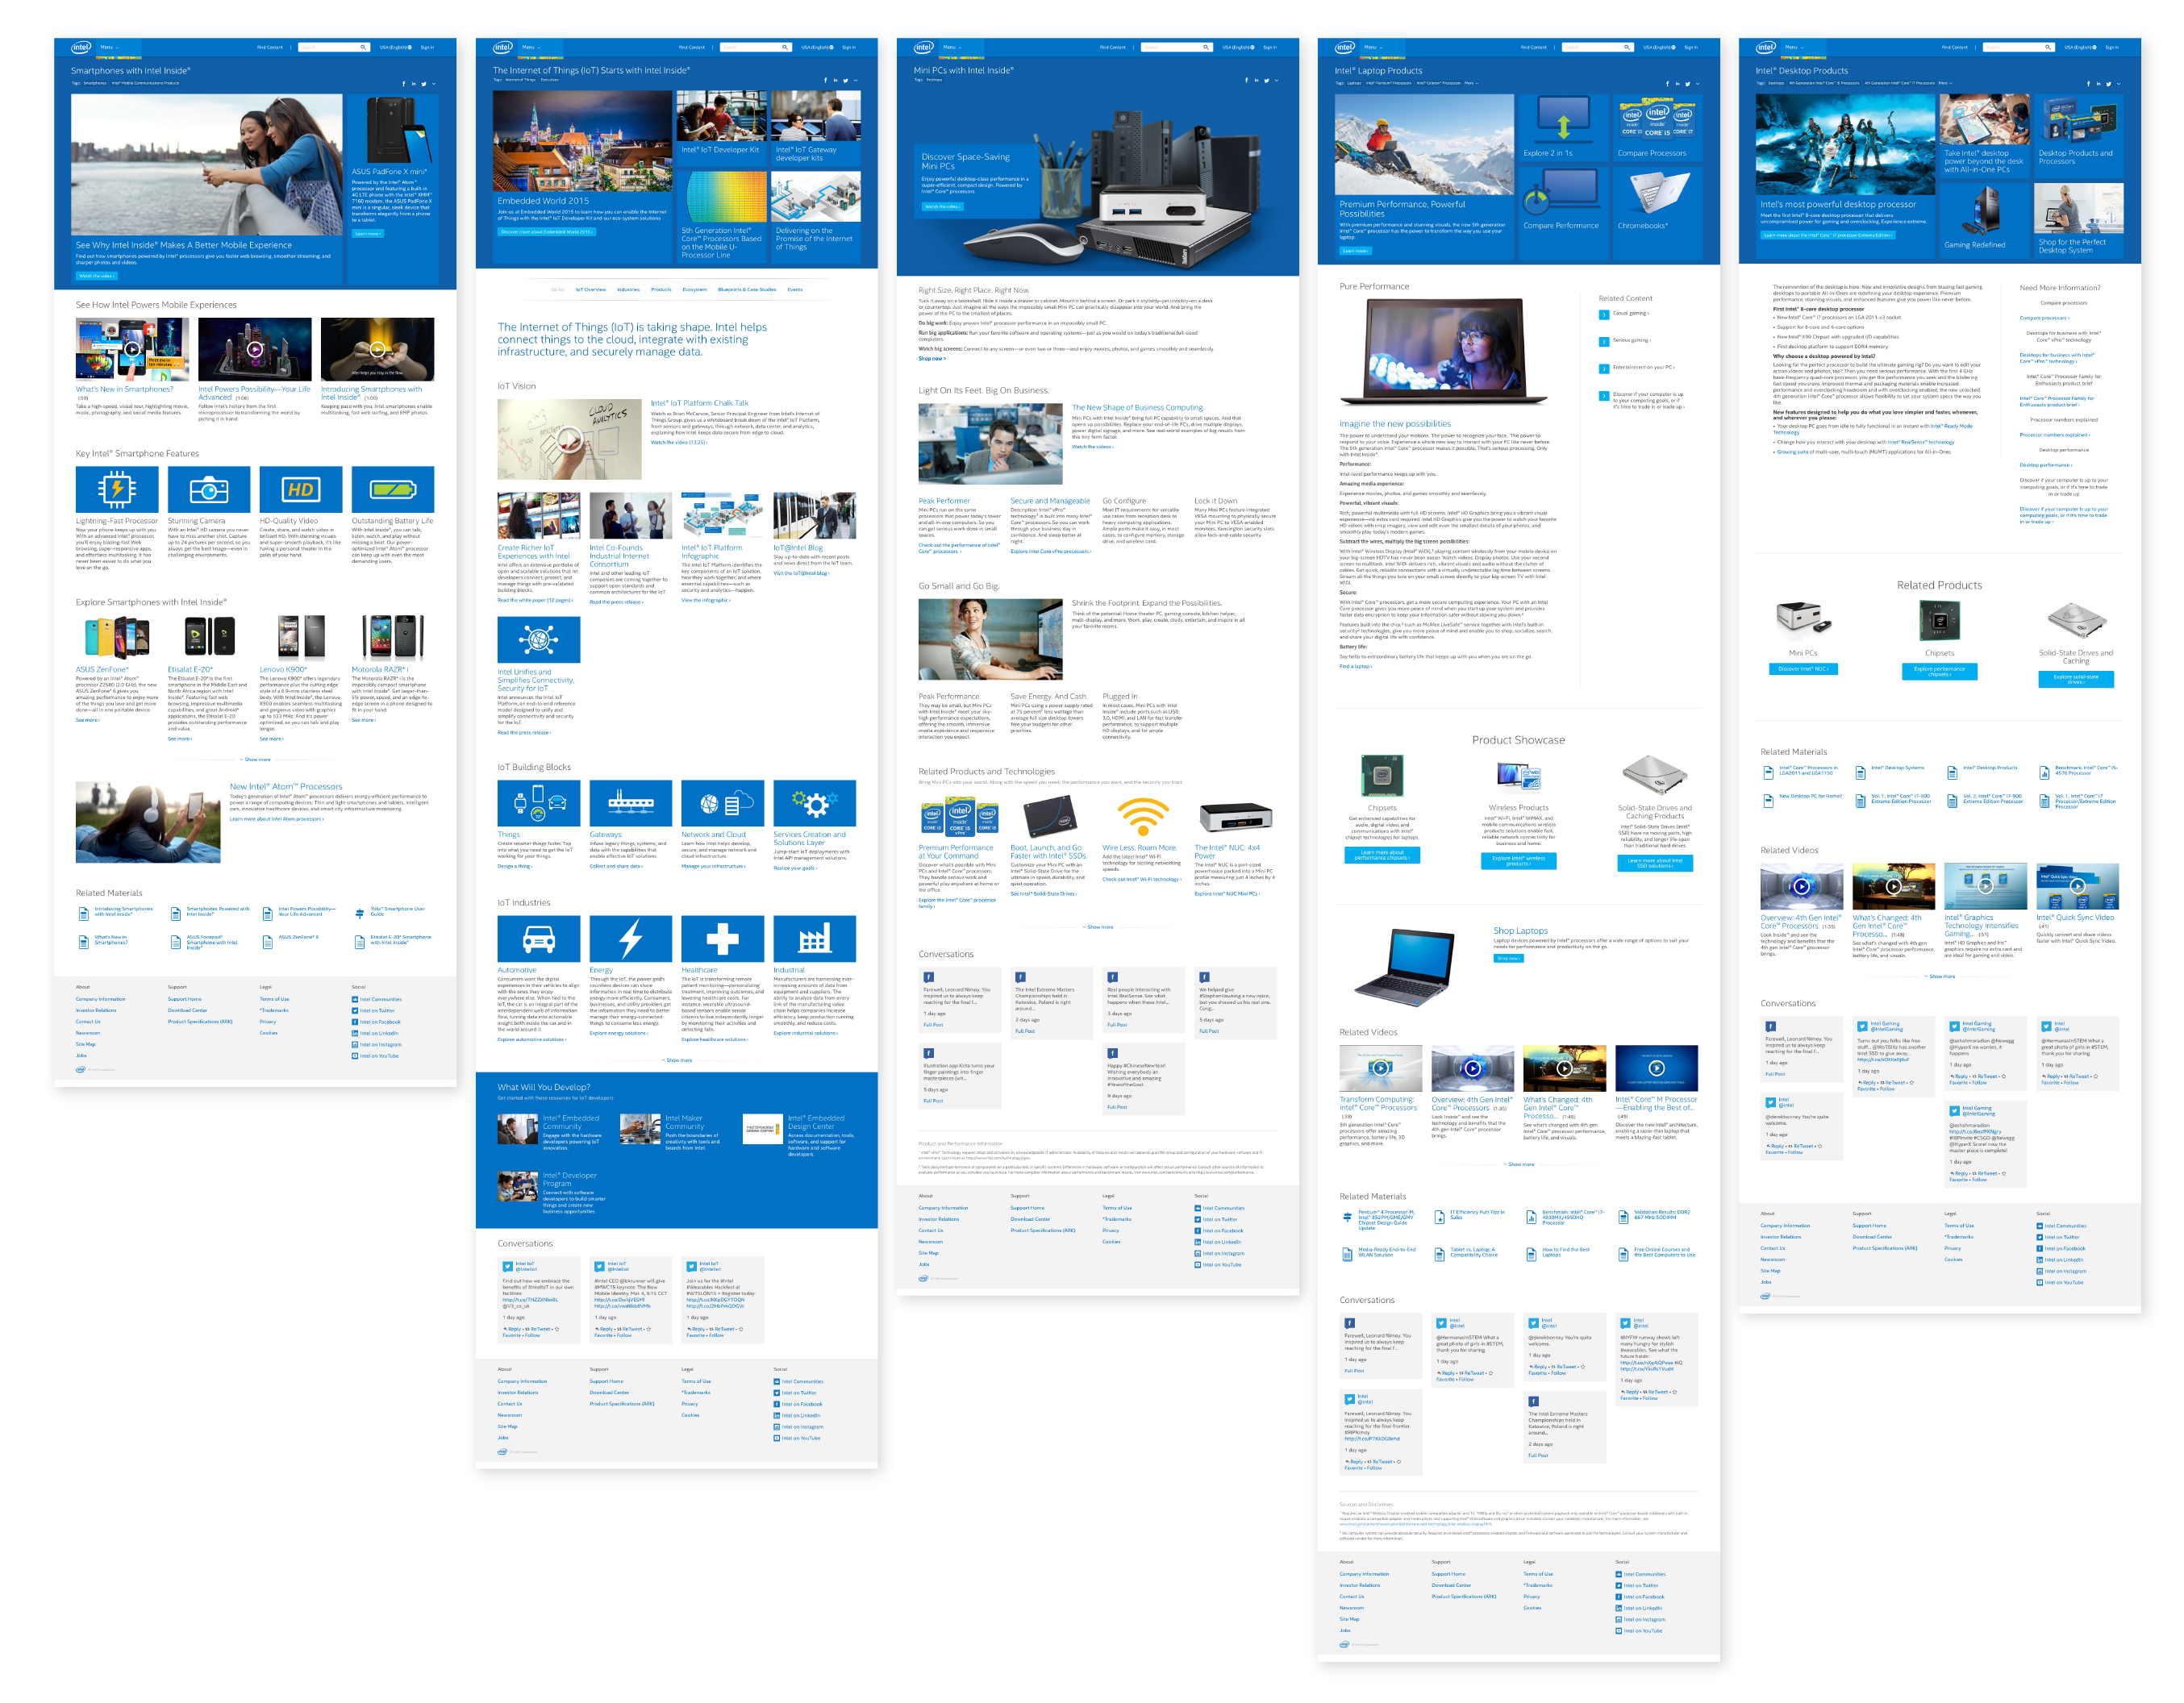
Task: Click the Services Creation gears icon tile
Action: coord(814,802)
